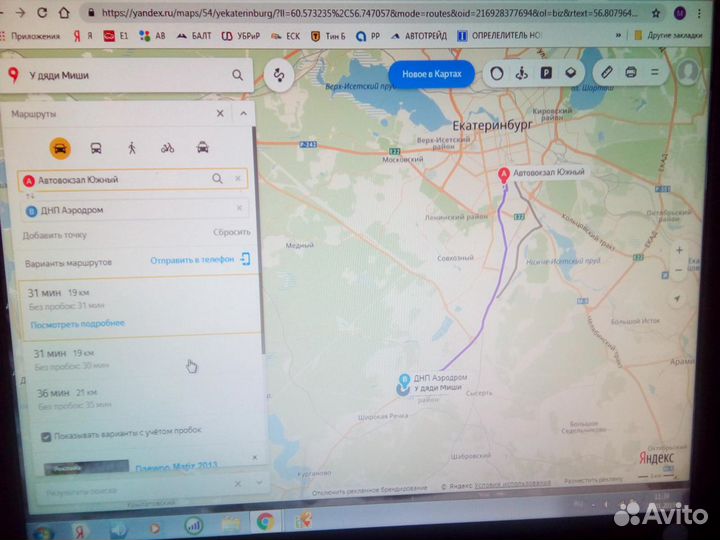Toggle the traffic layer circle icon
The width and height of the screenshot is (720, 540).
[x=497, y=73]
